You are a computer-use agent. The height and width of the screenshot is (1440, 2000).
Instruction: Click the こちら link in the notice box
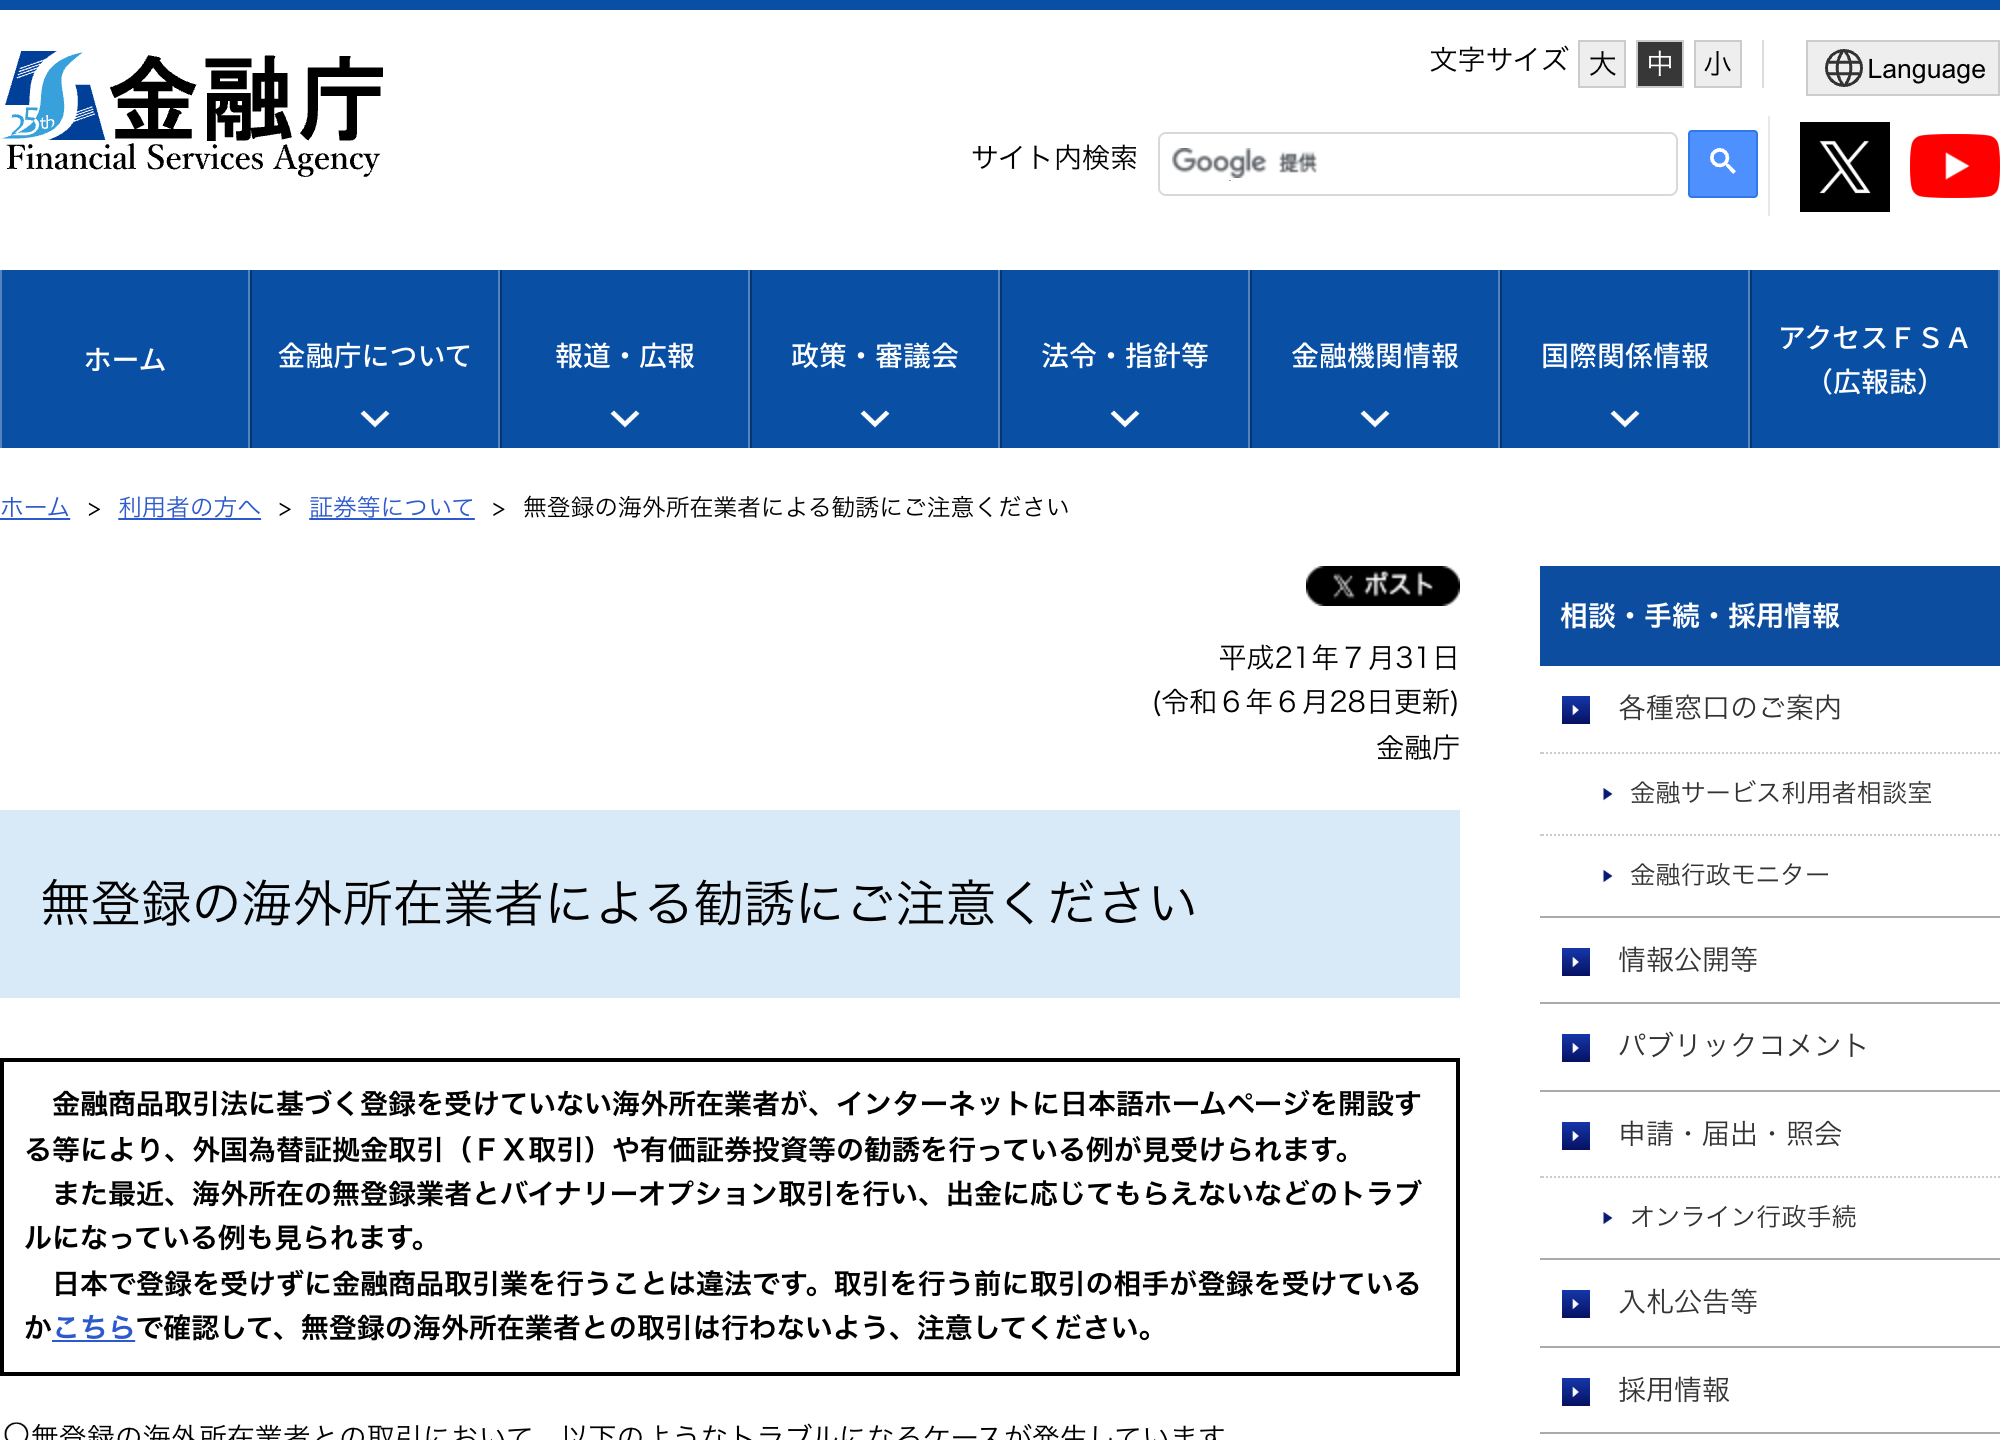93,1327
